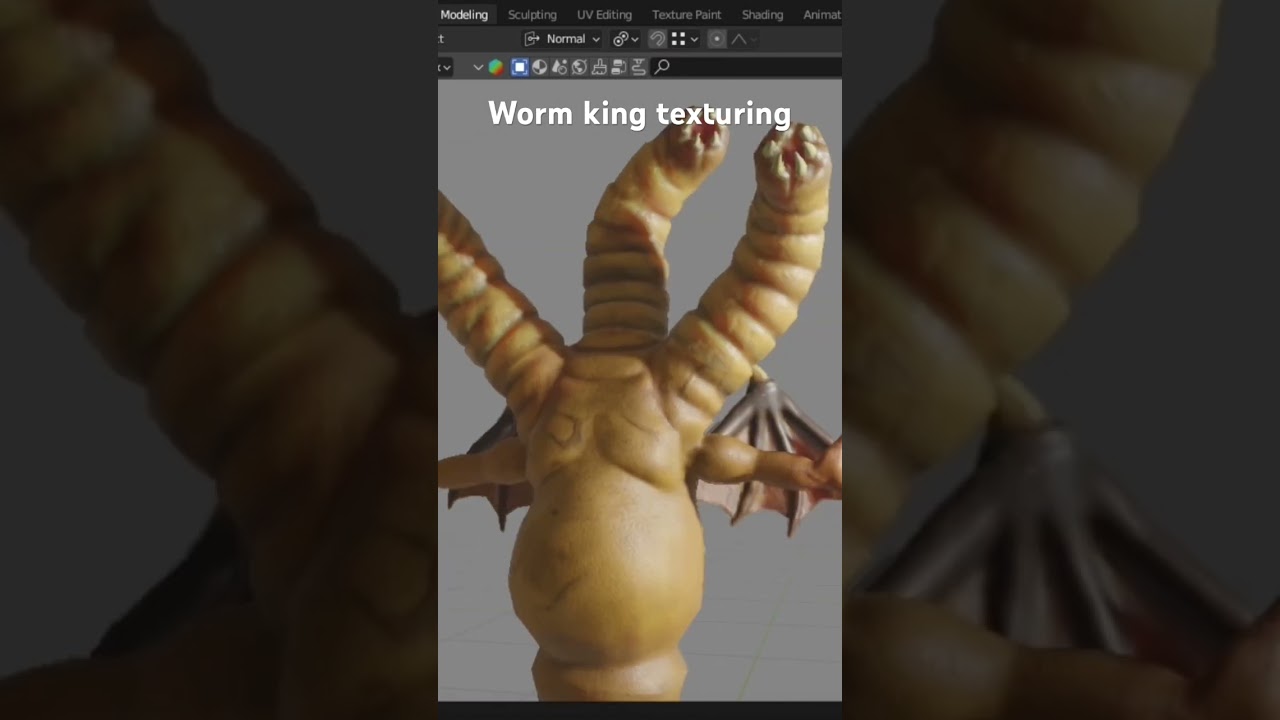1280x720 pixels.
Task: Select the World globe filter icon
Action: coord(579,67)
